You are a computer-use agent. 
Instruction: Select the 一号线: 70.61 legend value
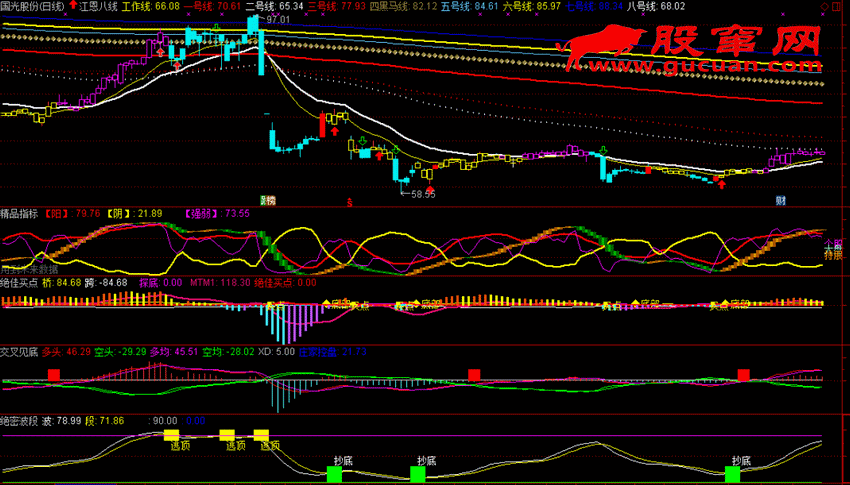(212, 7)
